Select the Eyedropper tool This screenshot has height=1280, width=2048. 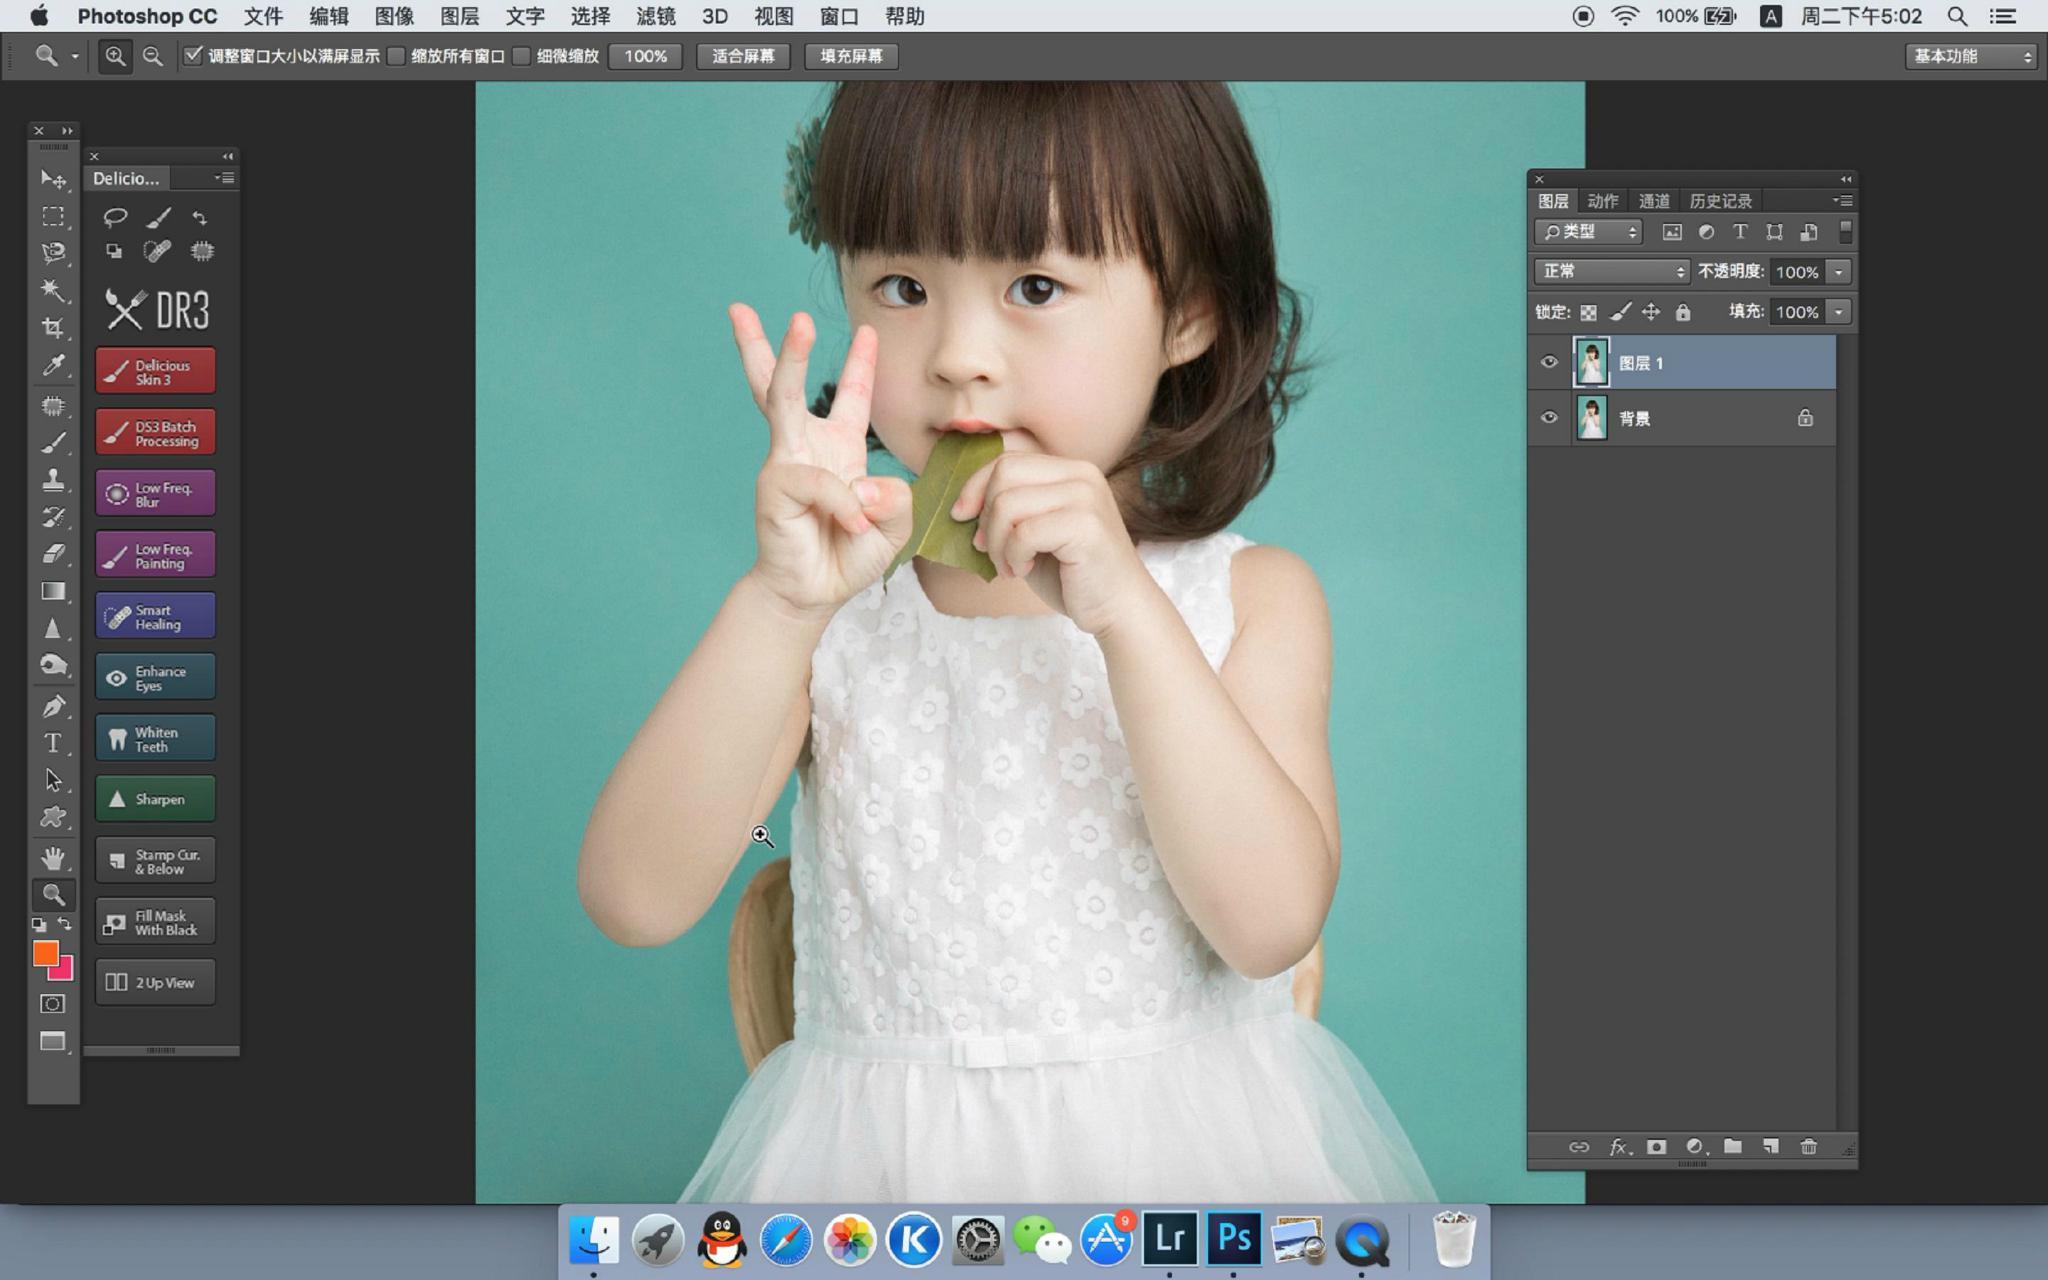point(53,365)
